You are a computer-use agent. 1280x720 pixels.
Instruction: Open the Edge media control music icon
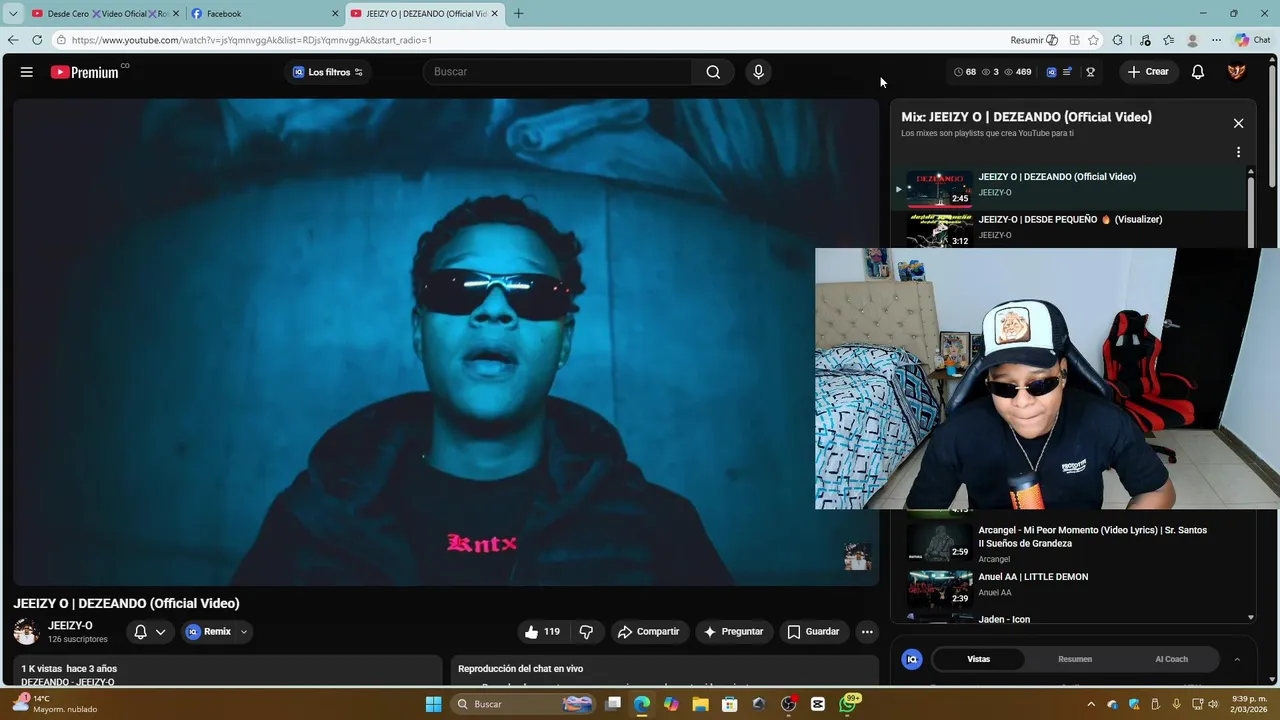point(1145,40)
